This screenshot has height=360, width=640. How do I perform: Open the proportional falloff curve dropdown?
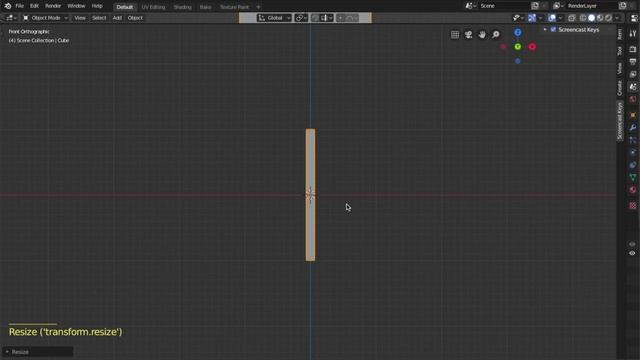[352, 18]
